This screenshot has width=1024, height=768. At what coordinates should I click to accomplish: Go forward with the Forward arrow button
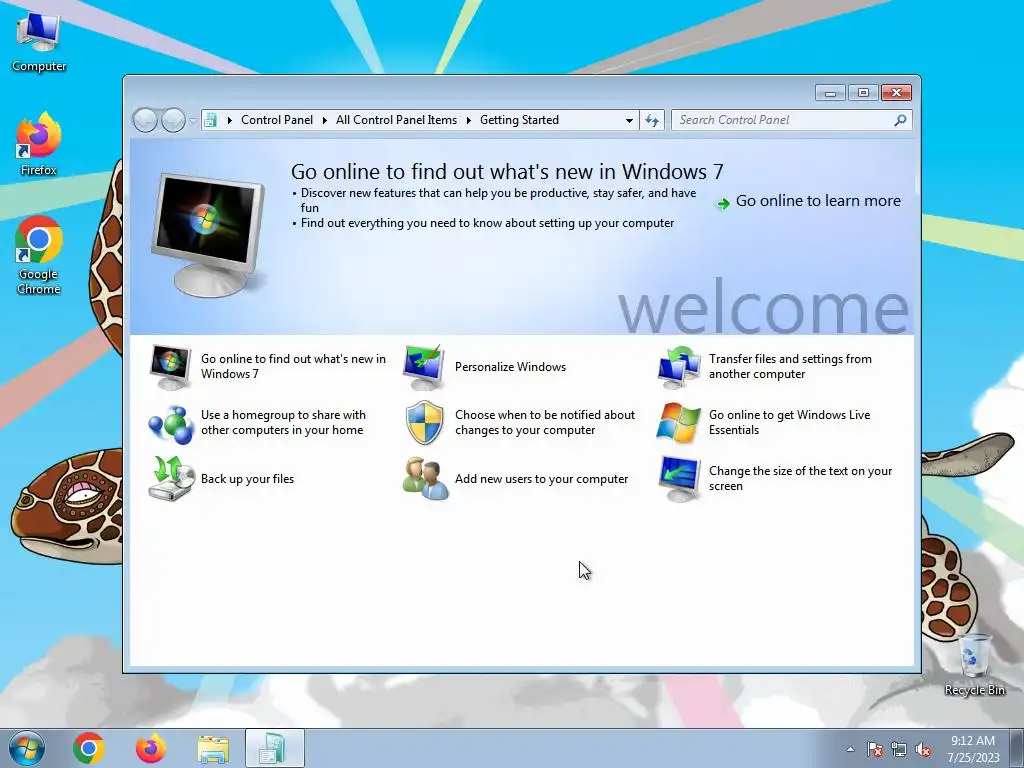173,120
